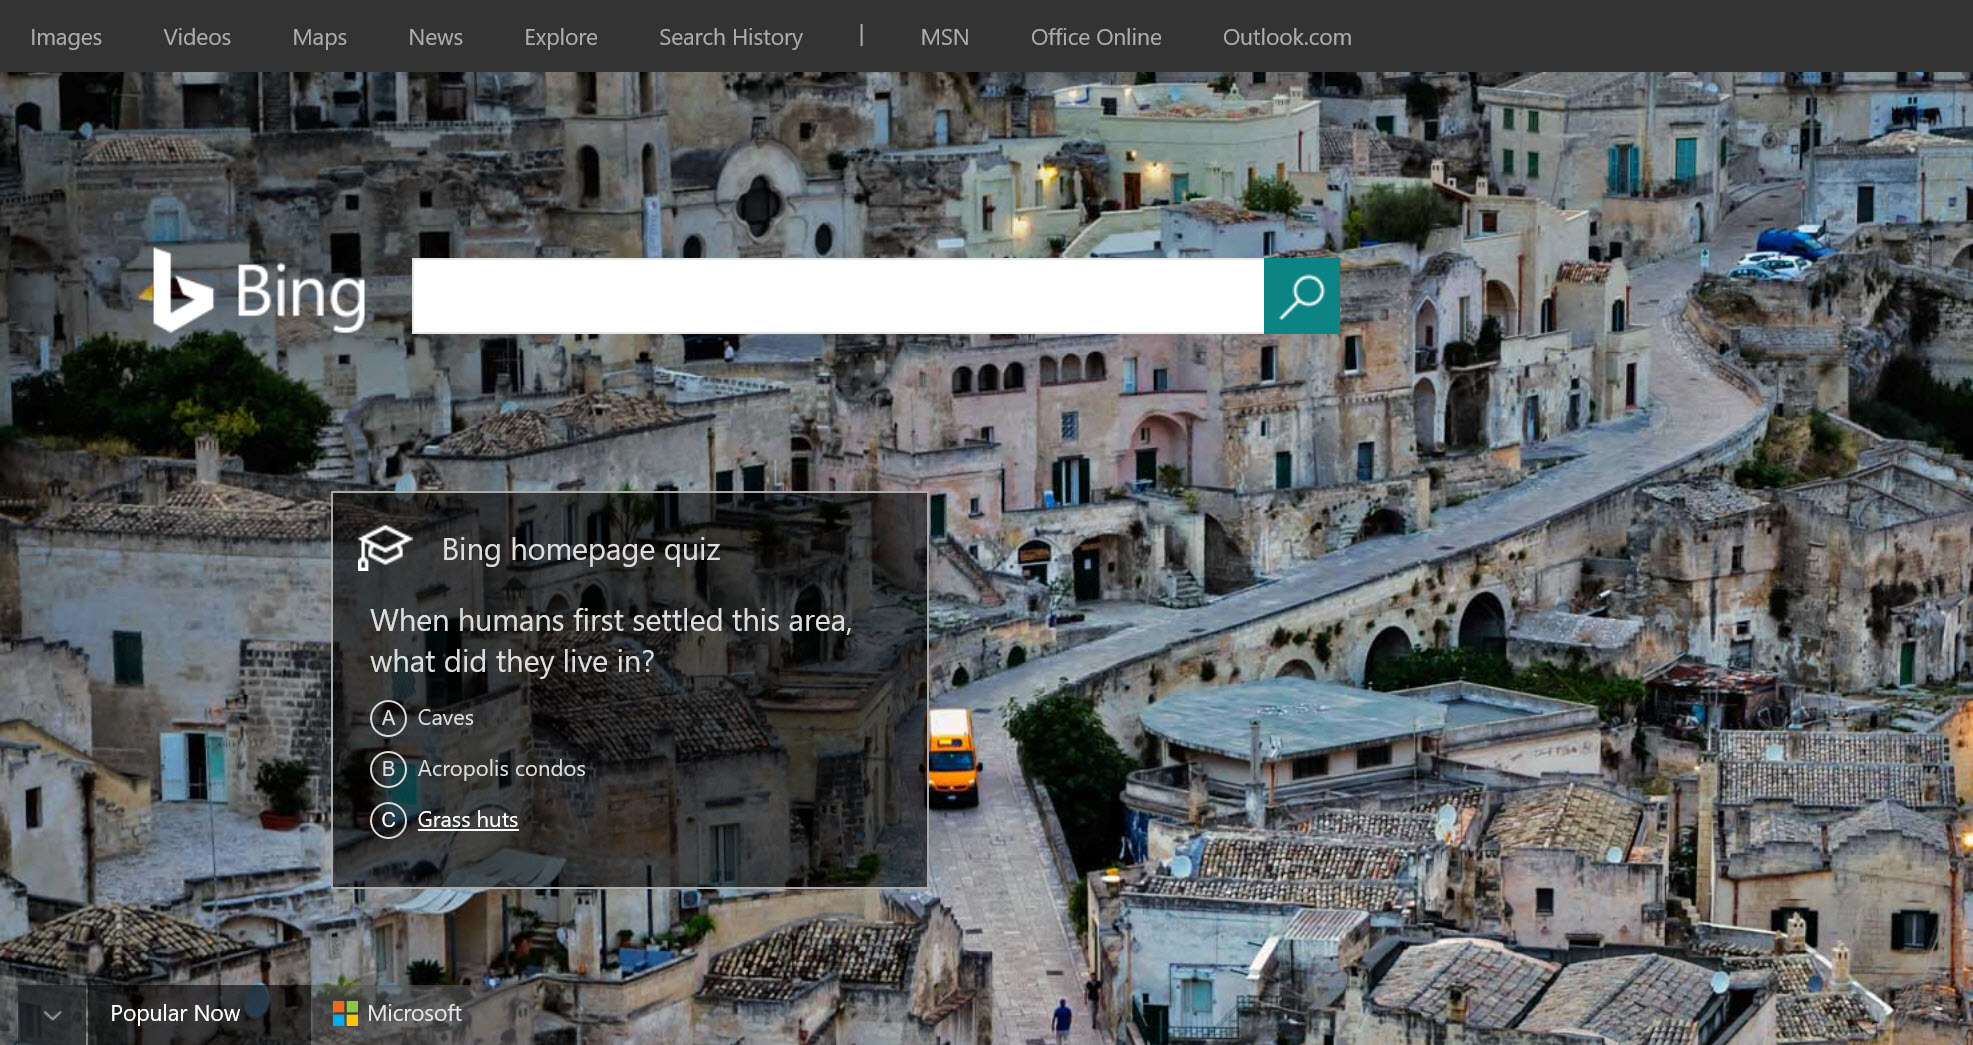Open MSN from the top bar

point(944,37)
